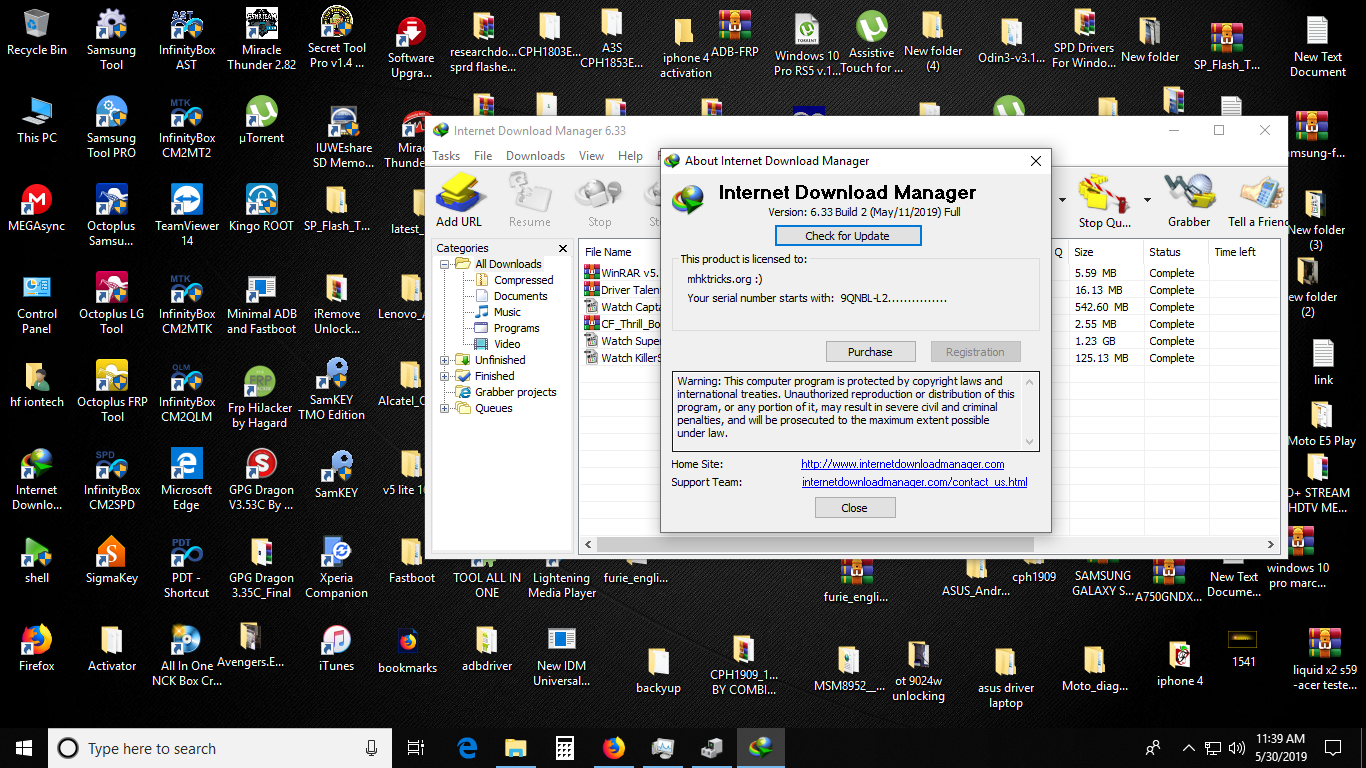Click the Purchase button
This screenshot has height=768, width=1366.
[x=870, y=352]
